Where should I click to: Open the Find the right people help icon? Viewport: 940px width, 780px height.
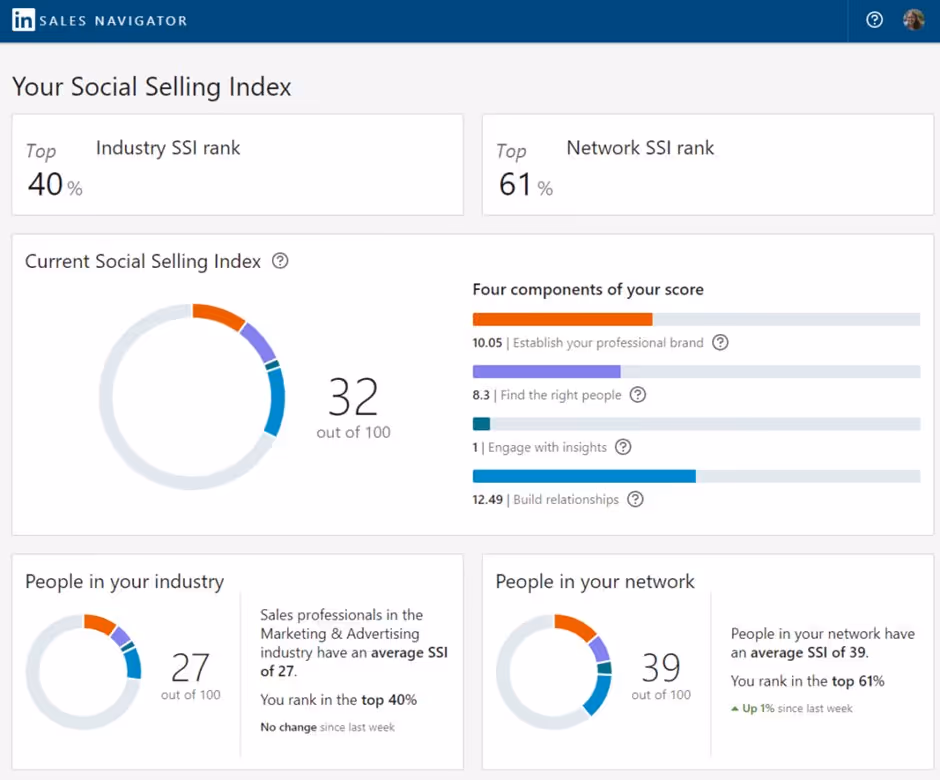coord(637,395)
